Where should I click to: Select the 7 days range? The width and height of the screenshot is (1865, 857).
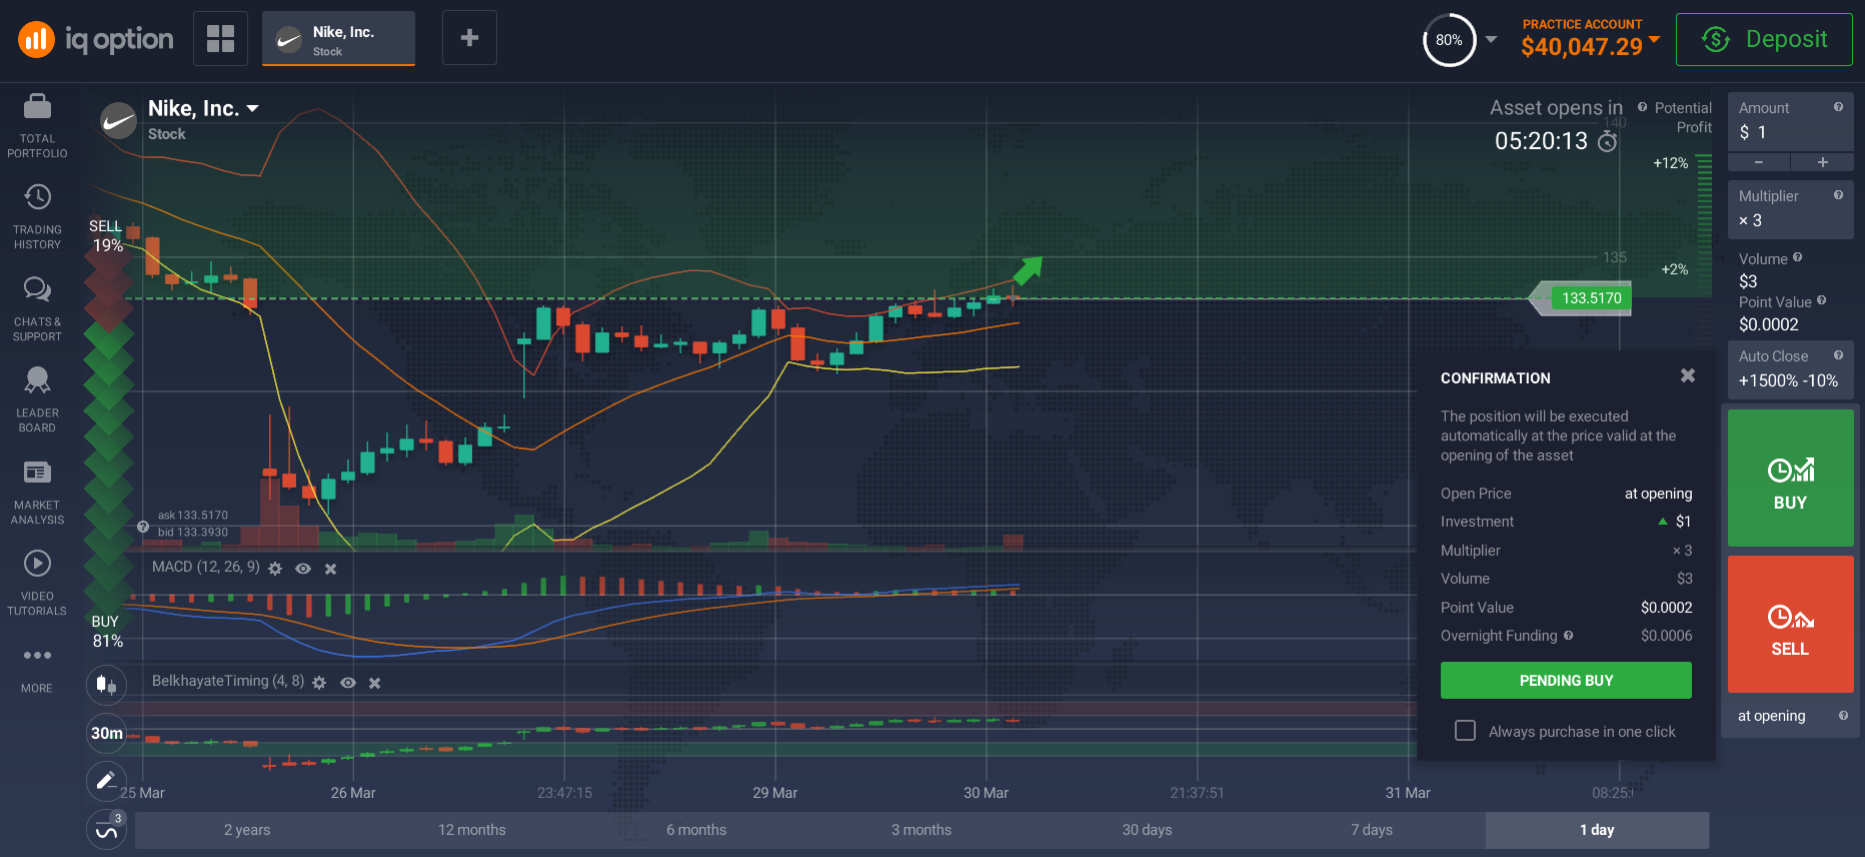(1372, 830)
